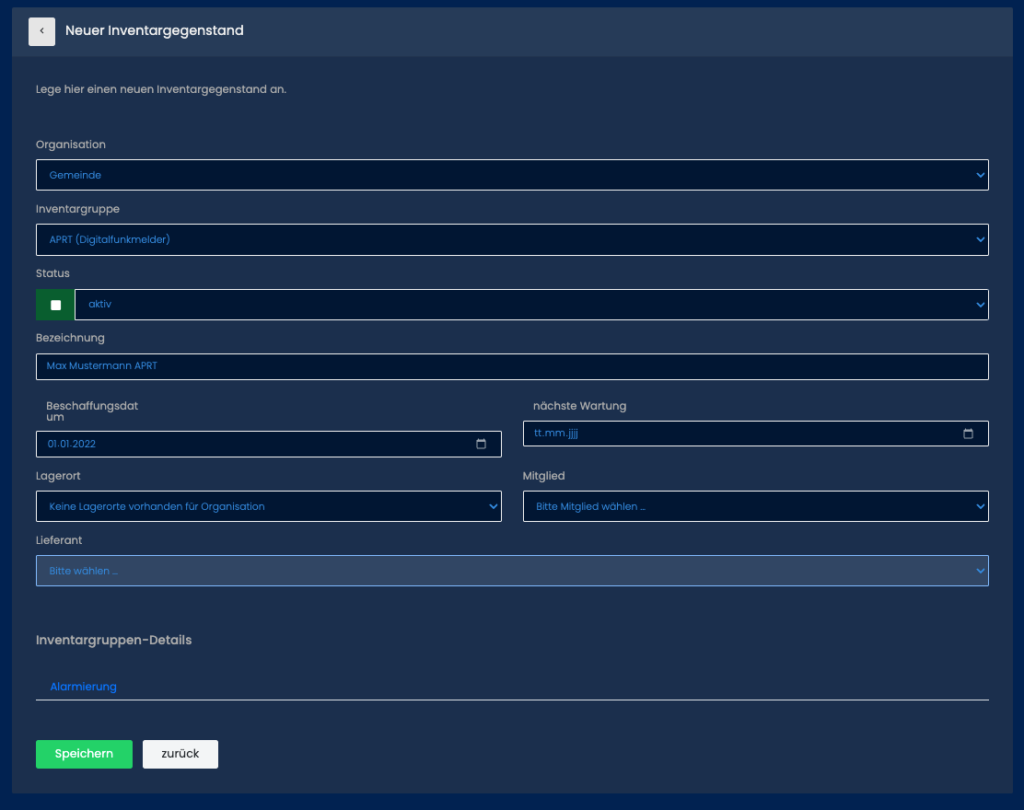
Task: Expand the Inventargruppe dropdown
Action: click(x=512, y=240)
